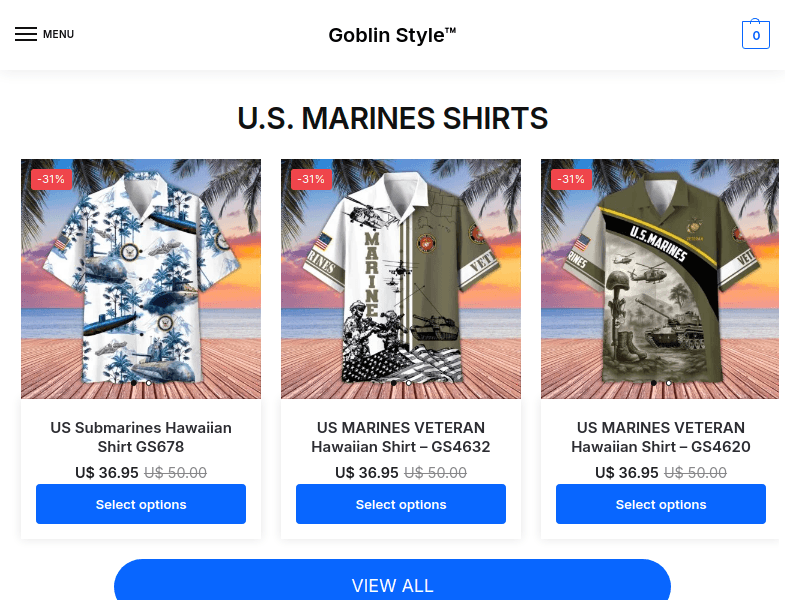This screenshot has height=600, width=800.
Task: Select second image dot on Submarines shirt
Action: coord(148,383)
